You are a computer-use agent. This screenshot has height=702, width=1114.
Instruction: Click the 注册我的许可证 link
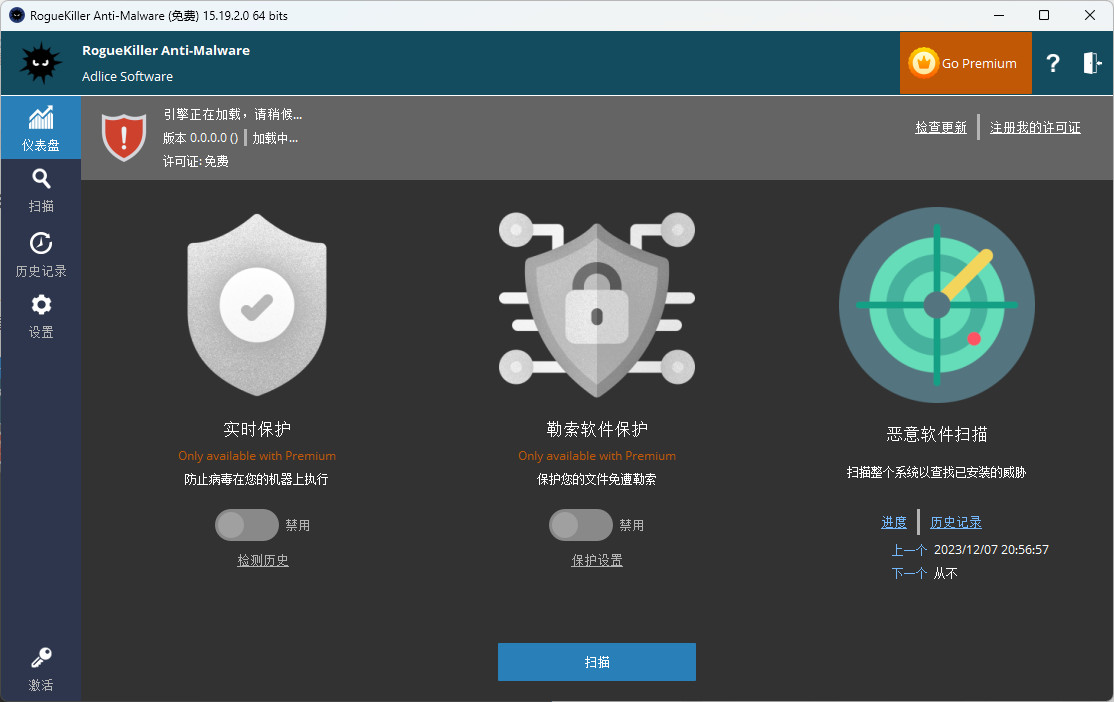1035,127
